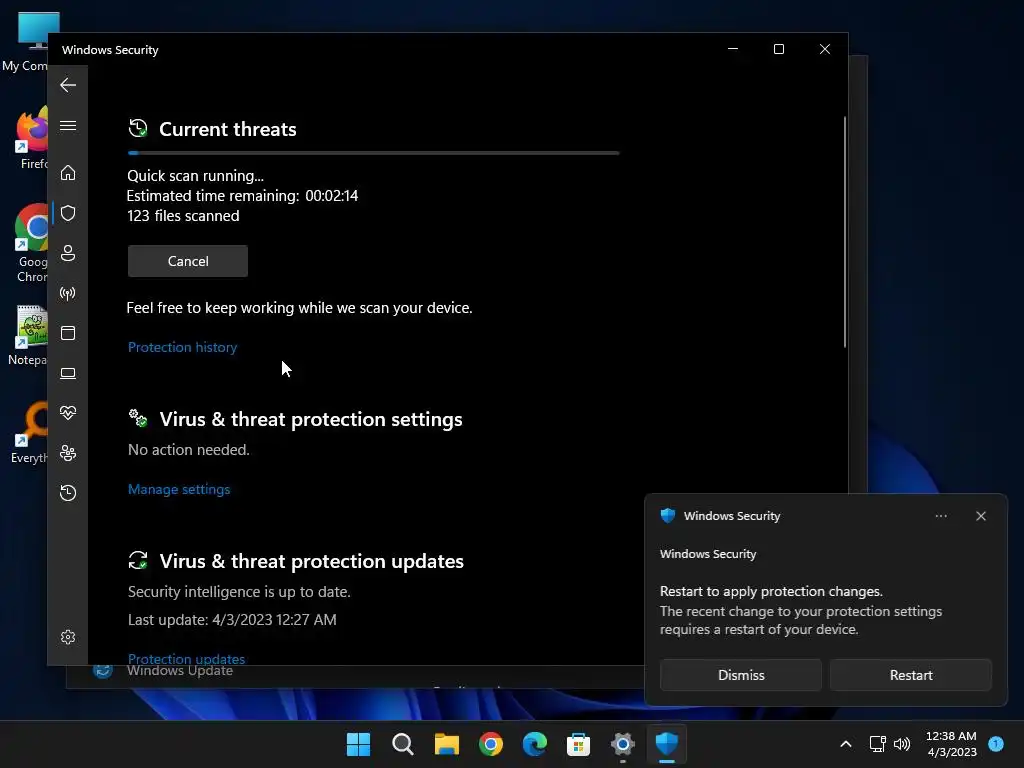Minimize the Windows Security window
The image size is (1024, 768).
(x=733, y=49)
